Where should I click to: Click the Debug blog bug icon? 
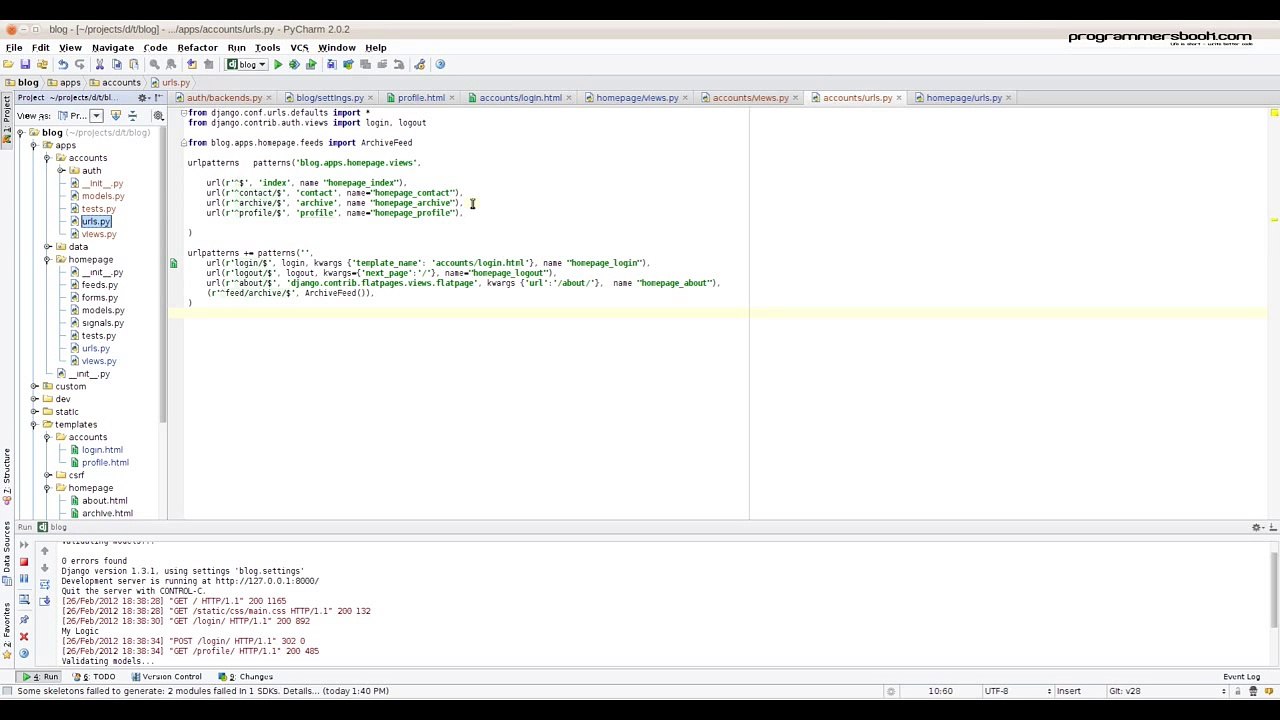click(294, 65)
